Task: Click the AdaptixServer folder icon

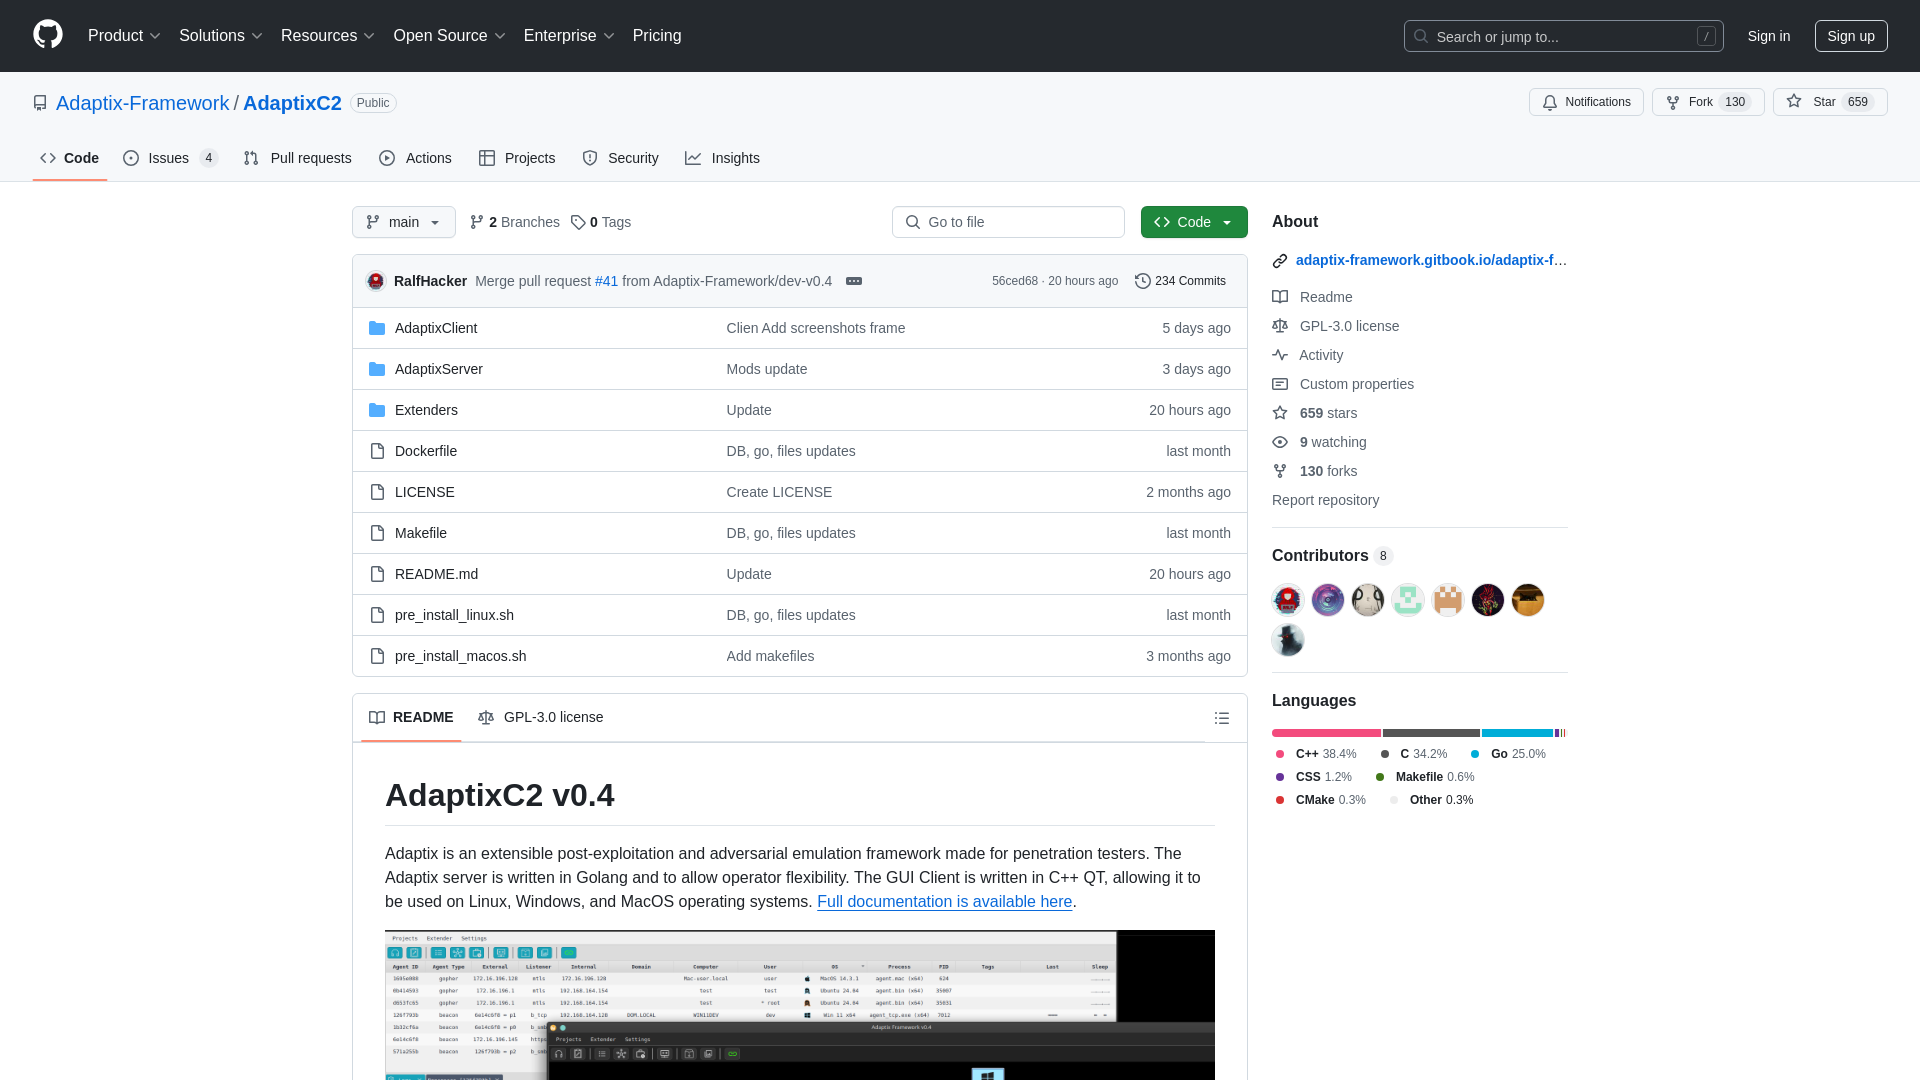Action: pos(377,369)
